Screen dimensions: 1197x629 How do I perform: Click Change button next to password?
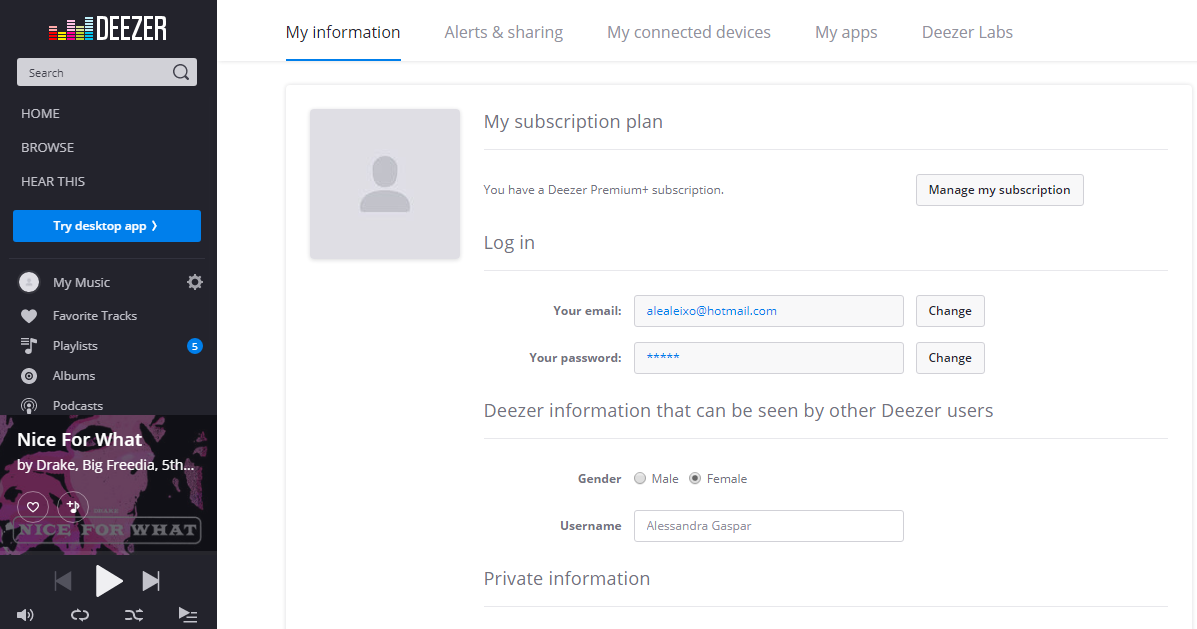950,358
